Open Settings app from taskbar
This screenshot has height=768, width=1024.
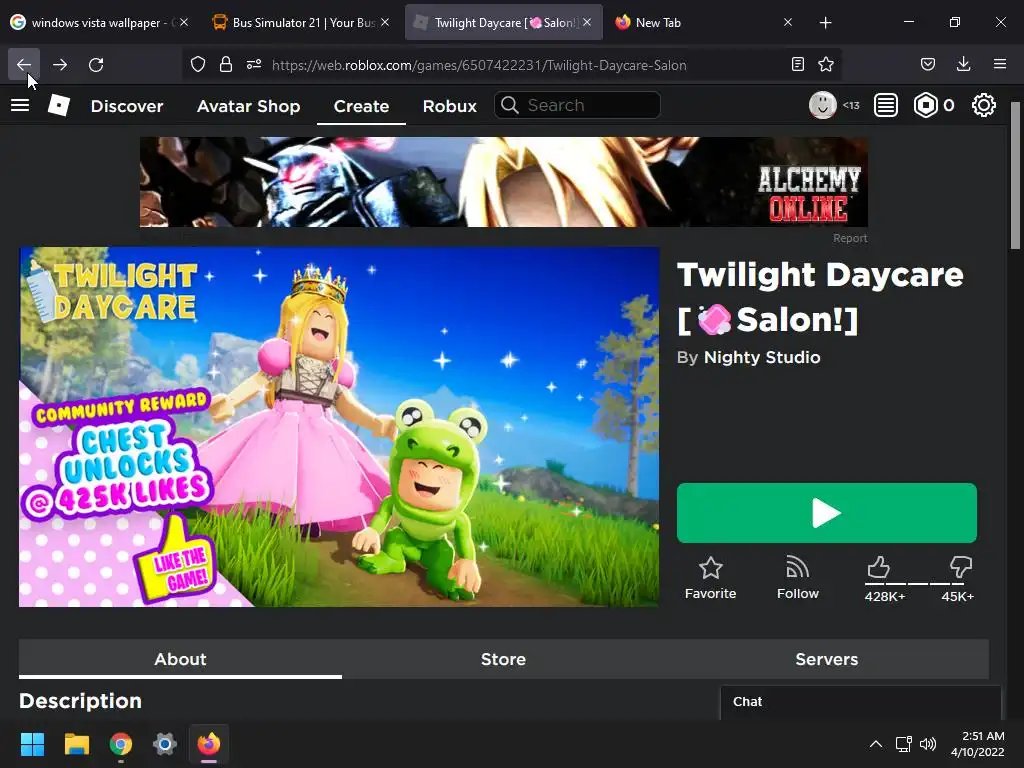pyautogui.click(x=165, y=744)
